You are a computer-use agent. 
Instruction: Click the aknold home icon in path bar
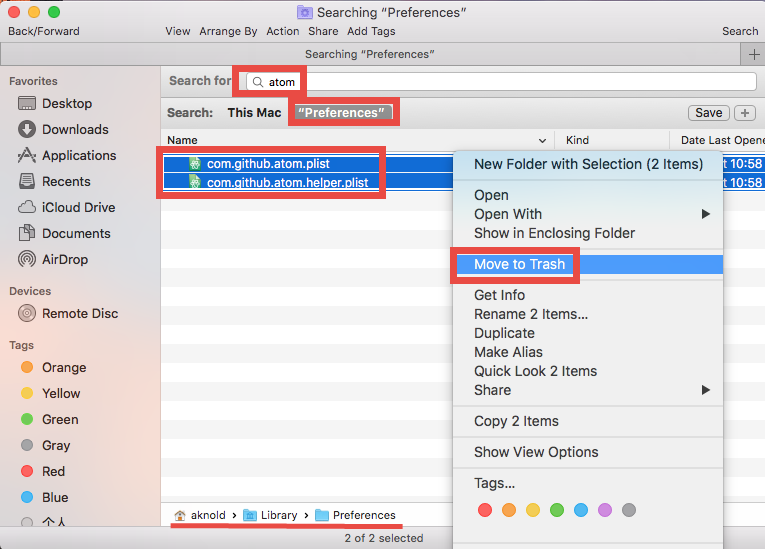click(x=180, y=515)
